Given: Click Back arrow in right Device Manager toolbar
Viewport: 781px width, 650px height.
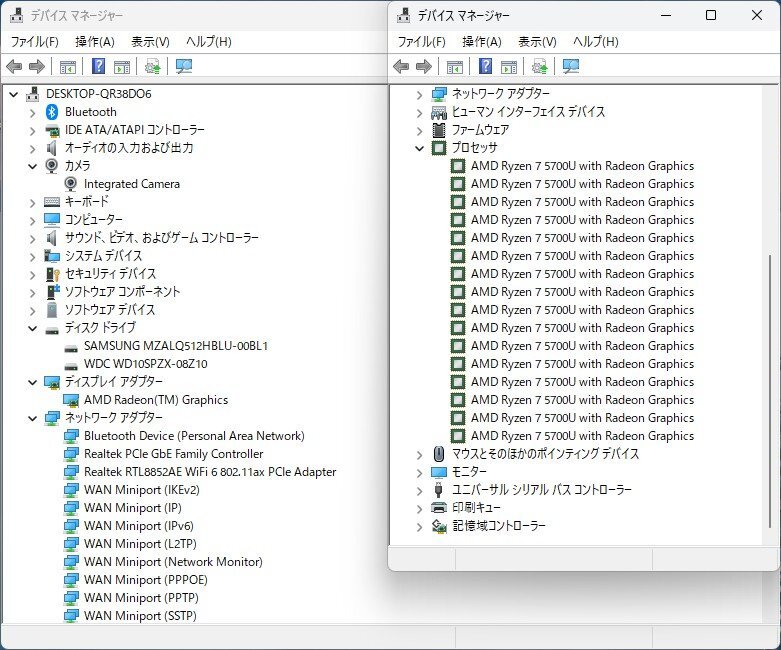Looking at the screenshot, I should pyautogui.click(x=401, y=66).
